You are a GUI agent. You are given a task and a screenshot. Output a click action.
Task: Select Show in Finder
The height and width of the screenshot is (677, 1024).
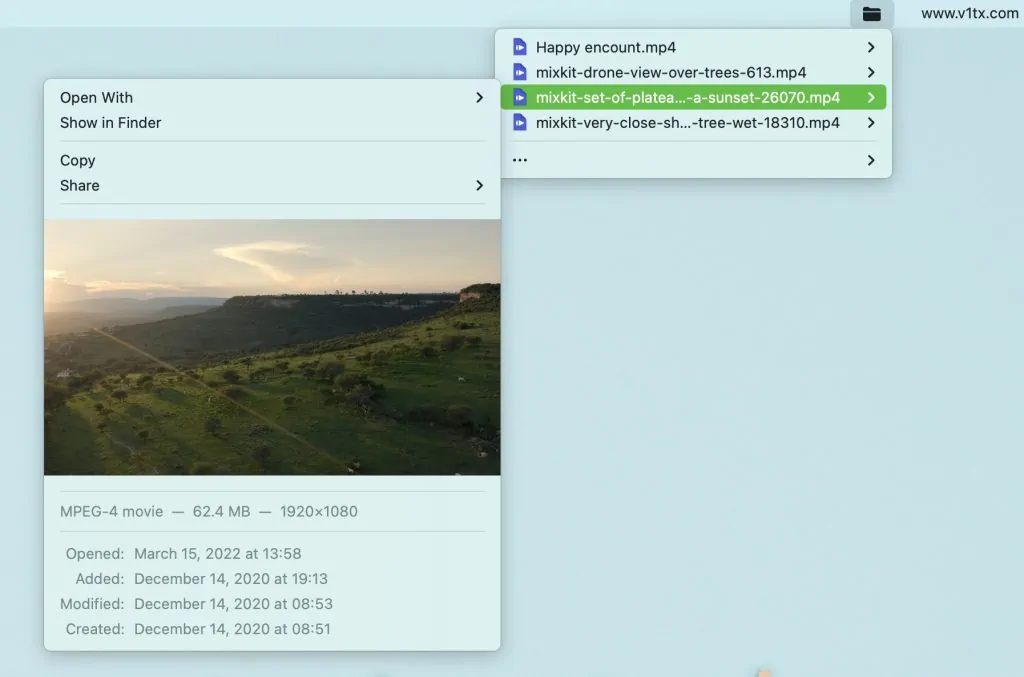point(272,123)
